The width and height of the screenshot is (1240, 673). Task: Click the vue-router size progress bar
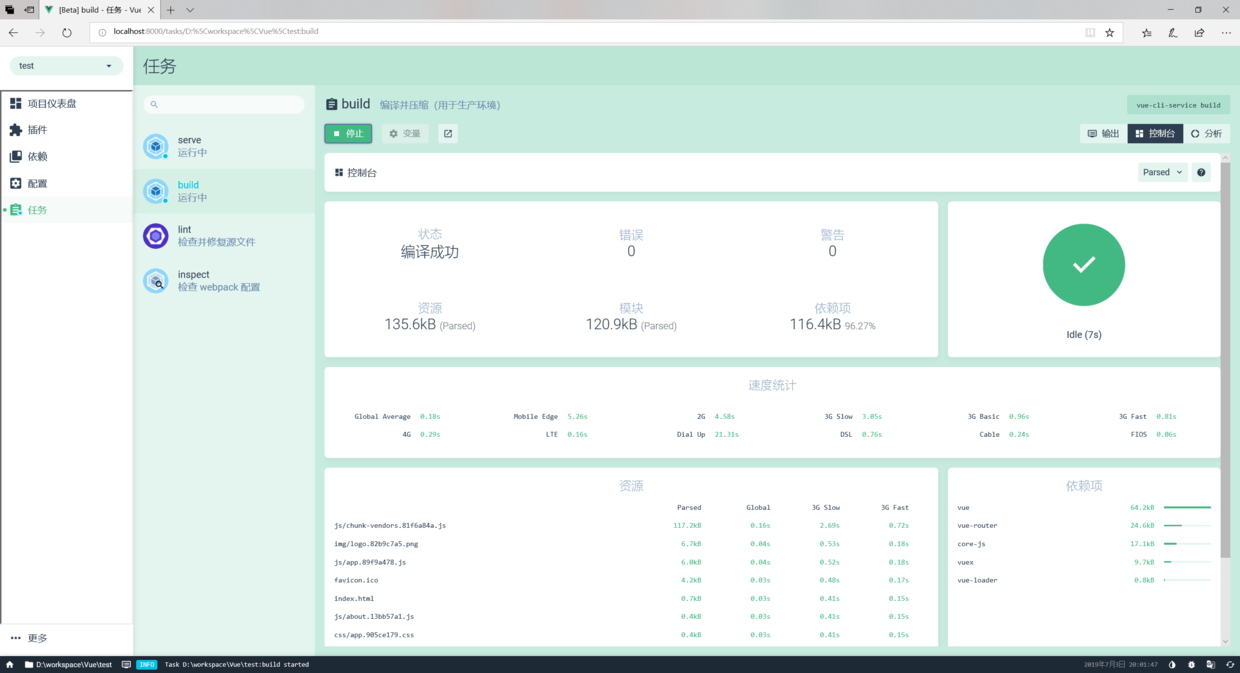1187,525
